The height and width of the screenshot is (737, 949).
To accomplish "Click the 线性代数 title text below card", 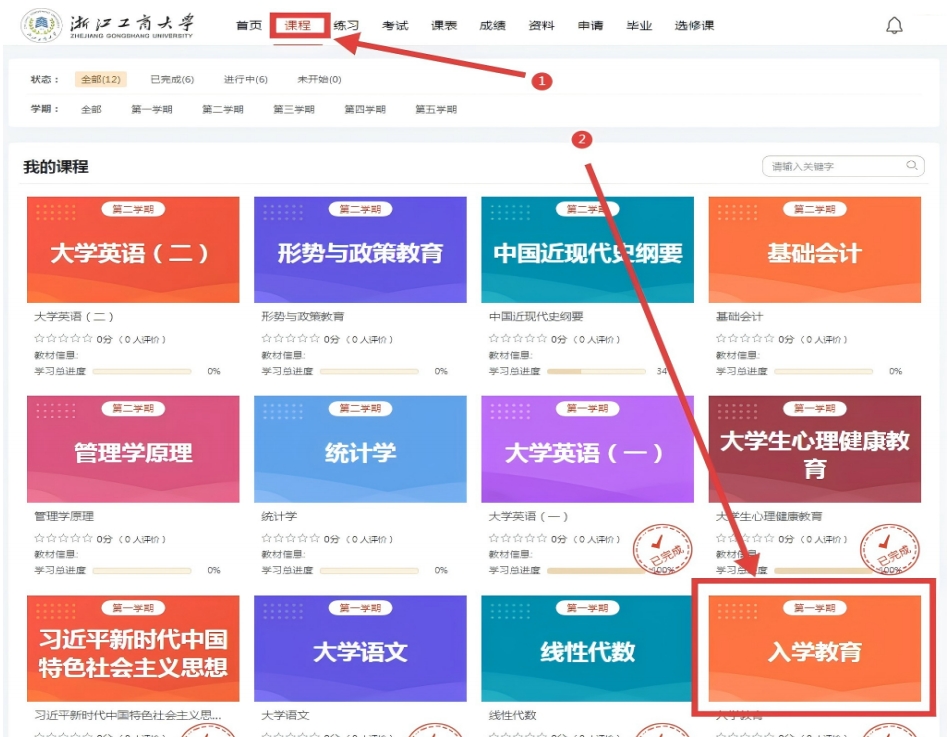I will pyautogui.click(x=512, y=715).
